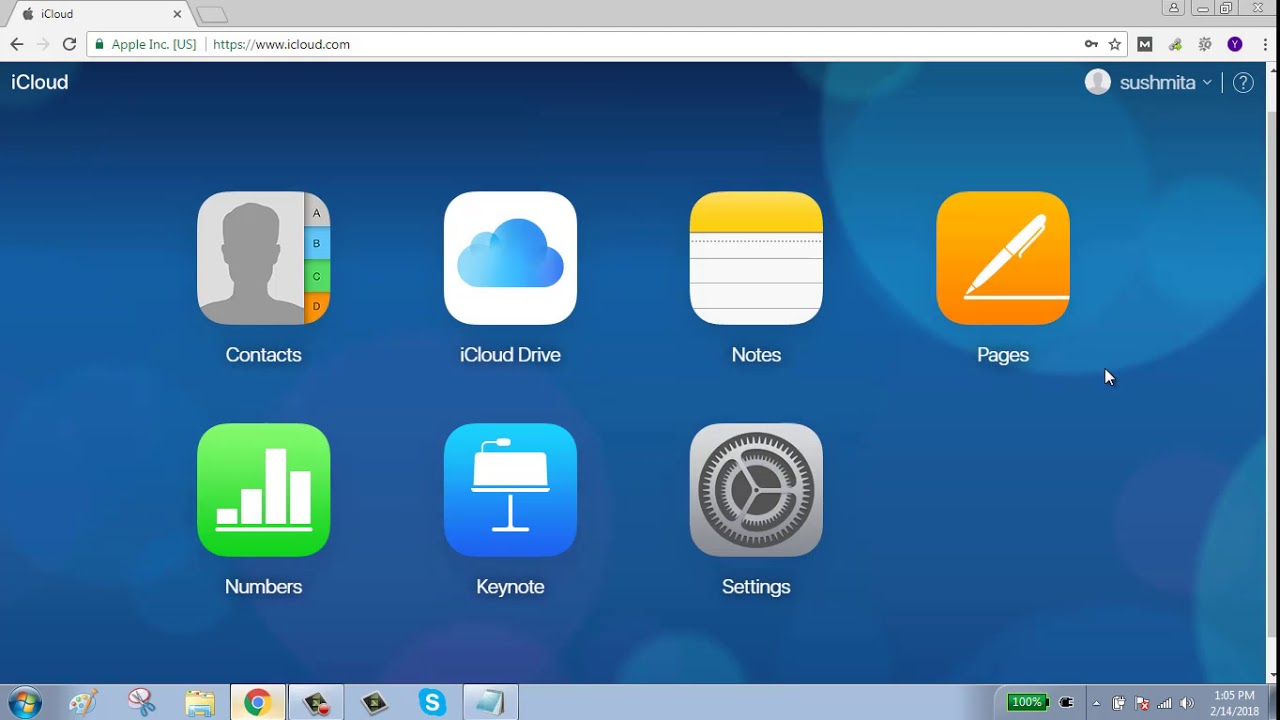Viewport: 1280px width, 720px height.
Task: Click the Apple Inc. secure lock badge
Action: (146, 44)
